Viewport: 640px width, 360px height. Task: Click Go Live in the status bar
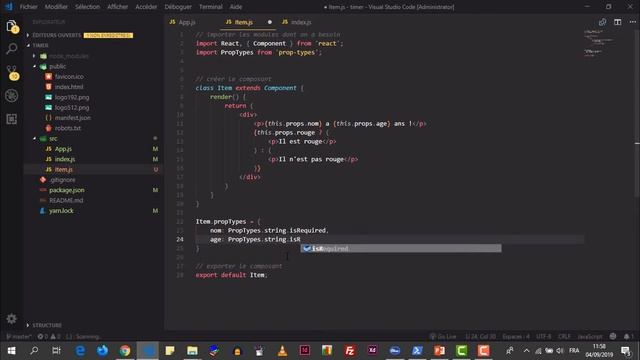coord(443,337)
